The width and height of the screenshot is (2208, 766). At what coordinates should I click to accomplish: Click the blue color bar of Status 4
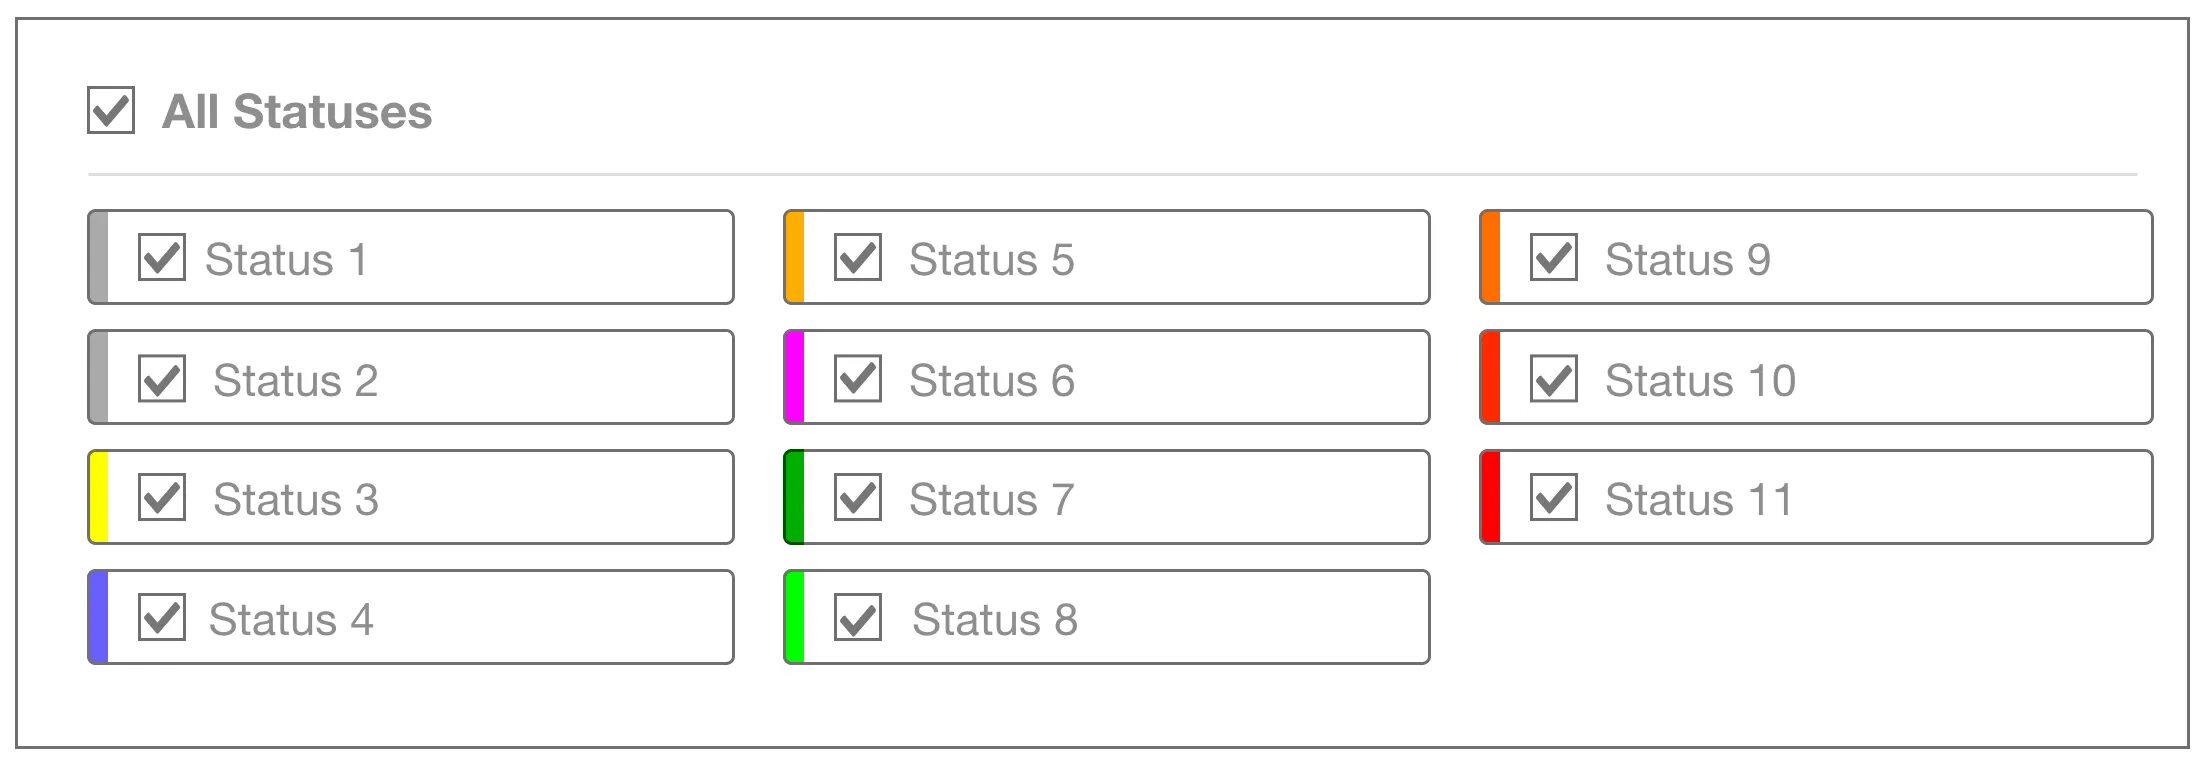[98, 617]
